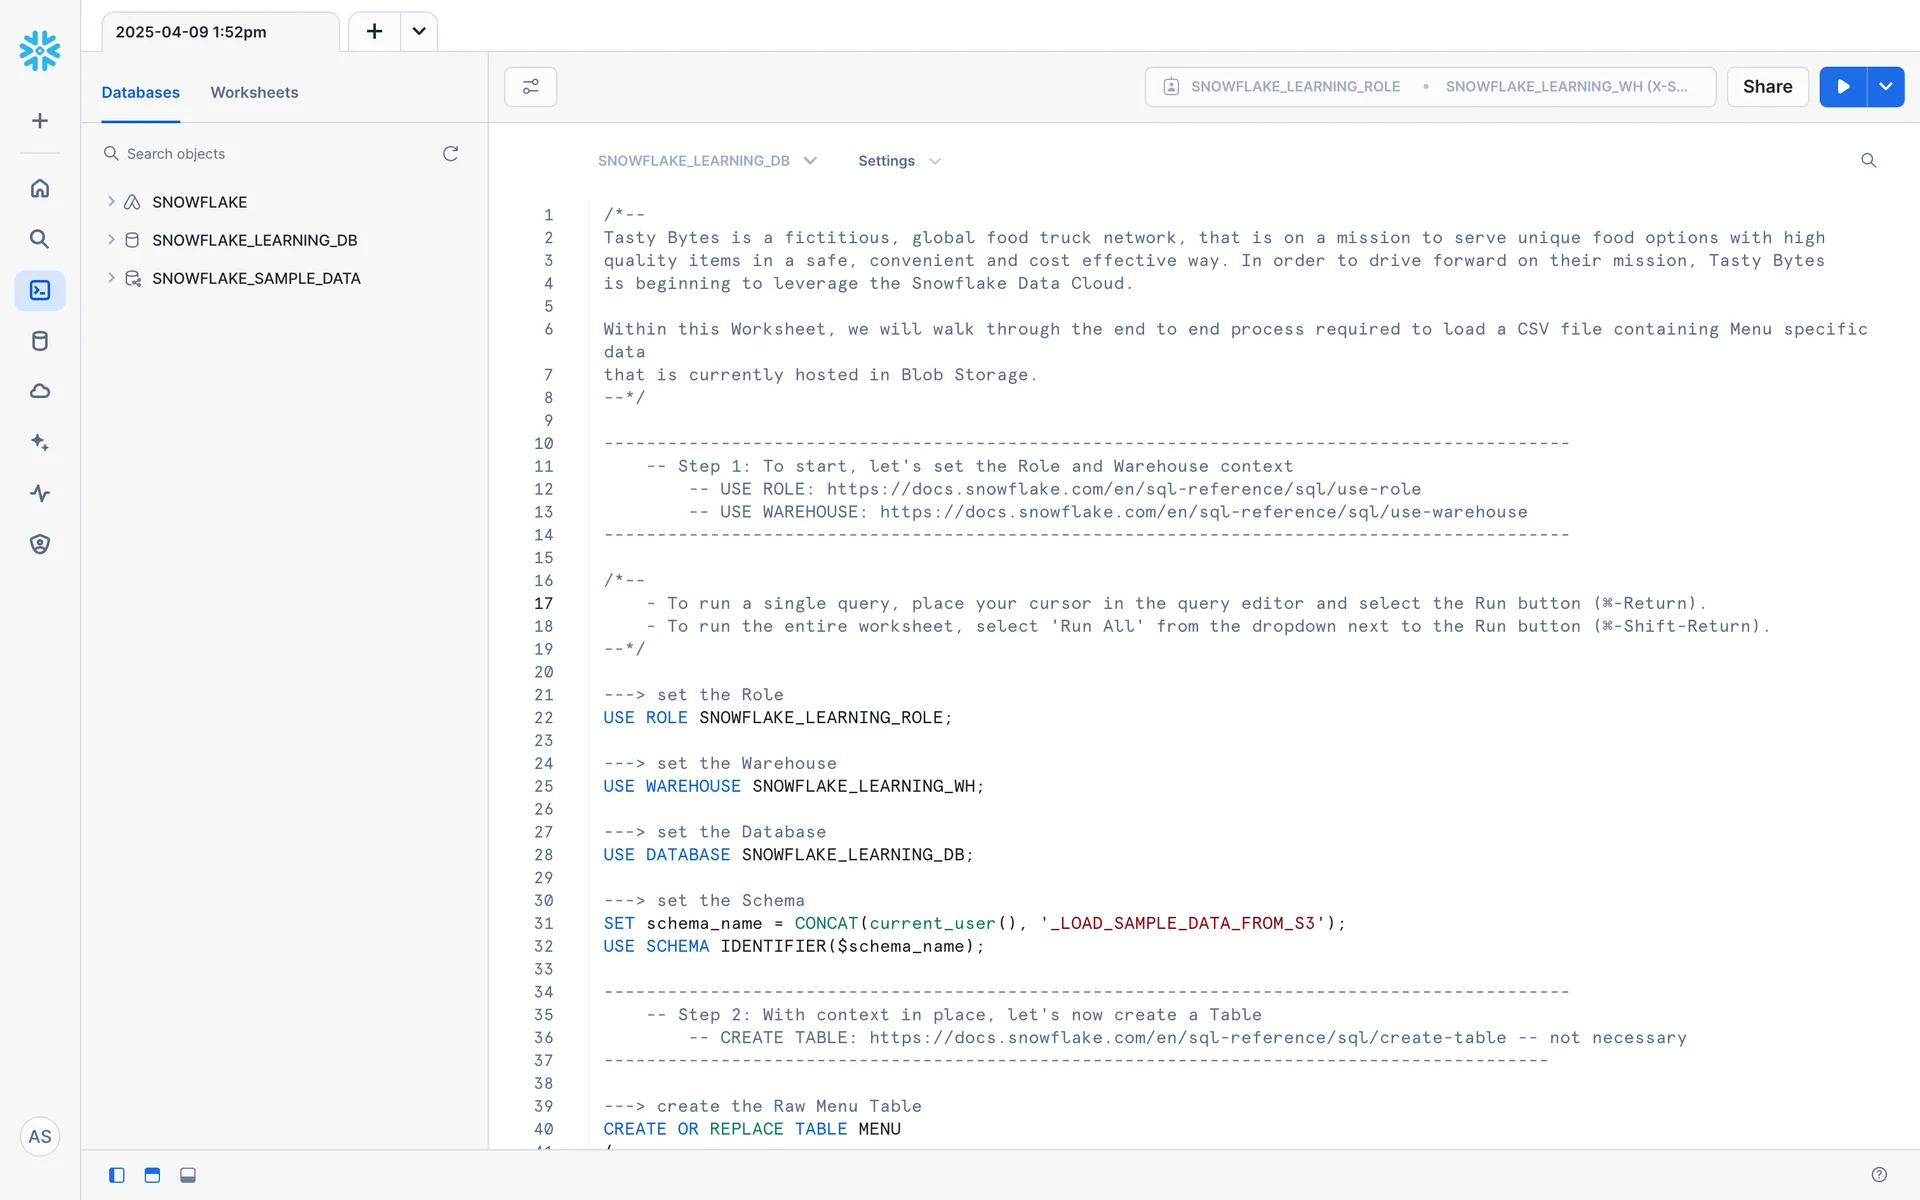Select the 2025-04-09 1:52pm worksheet tab
Image resolution: width=1920 pixels, height=1200 pixels.
point(191,32)
